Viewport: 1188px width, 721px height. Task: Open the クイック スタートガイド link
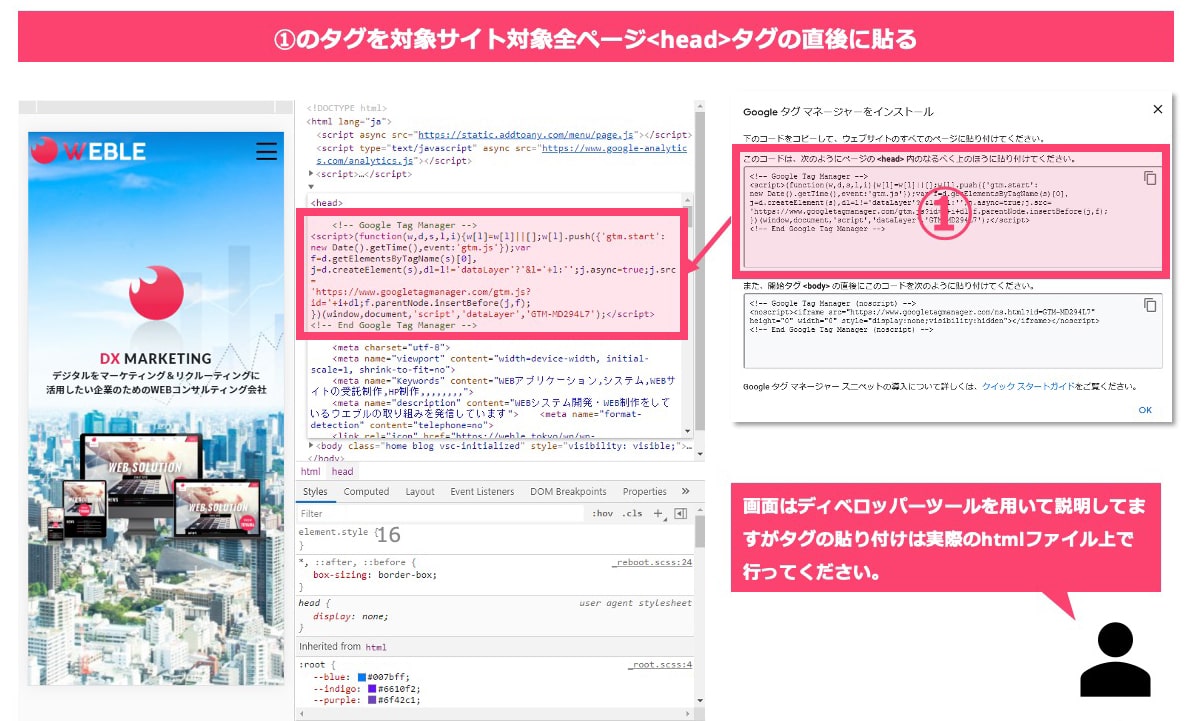(x=1028, y=386)
